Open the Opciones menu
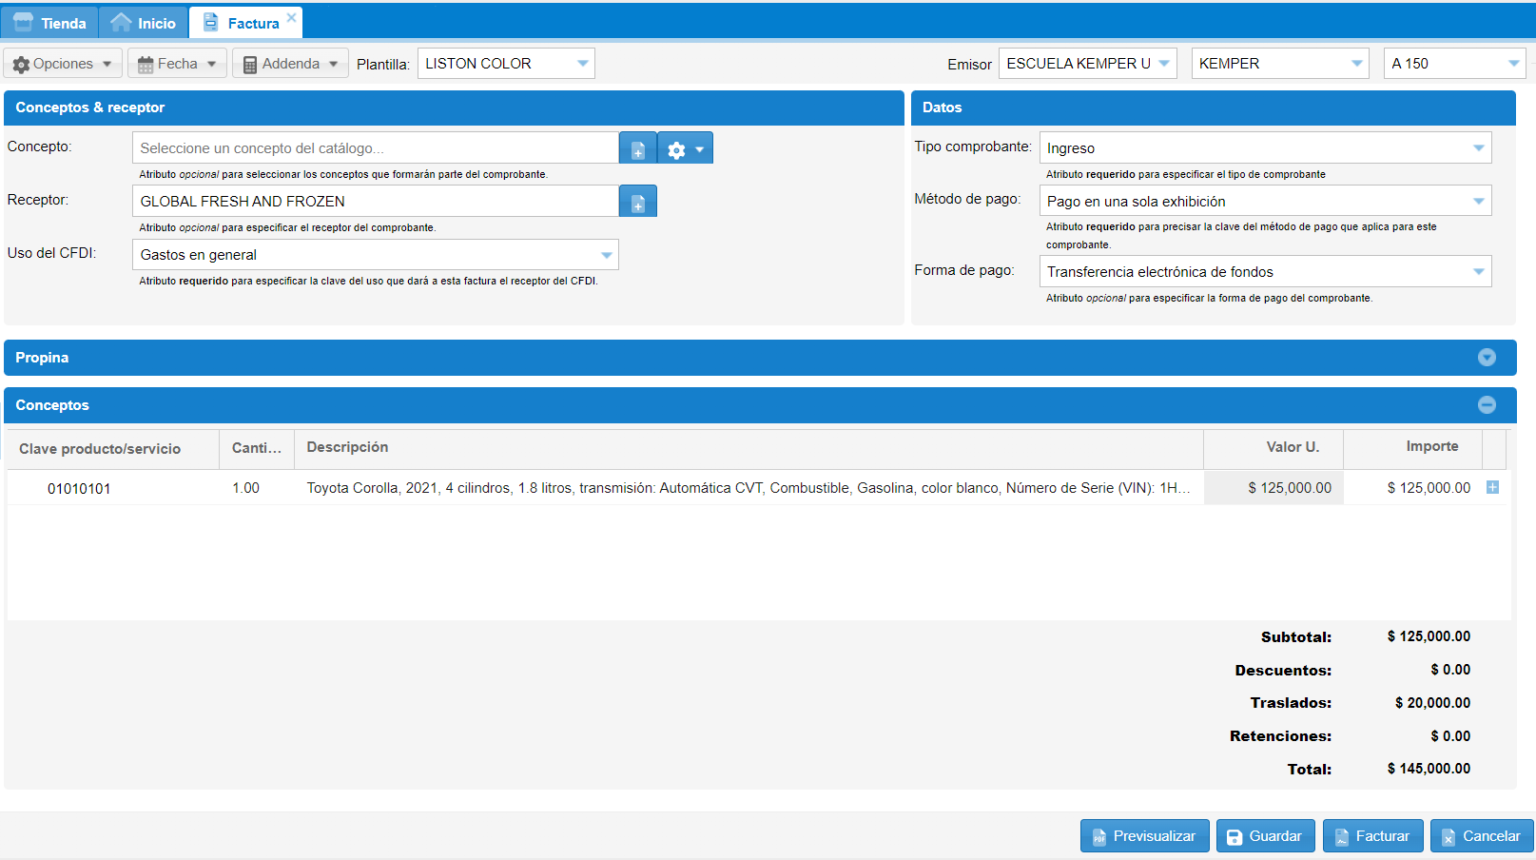Viewport: 1536px width, 860px height. pyautogui.click(x=63, y=64)
